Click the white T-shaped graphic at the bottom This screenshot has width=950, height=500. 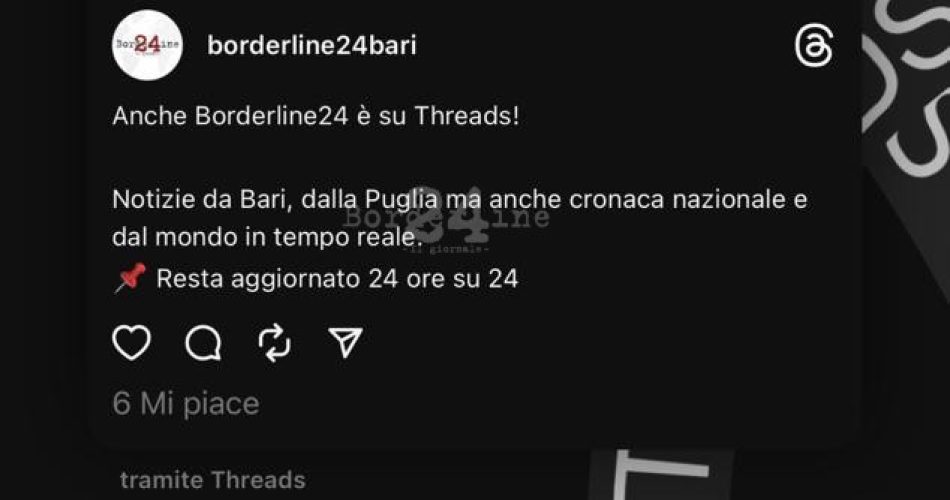(x=662, y=475)
